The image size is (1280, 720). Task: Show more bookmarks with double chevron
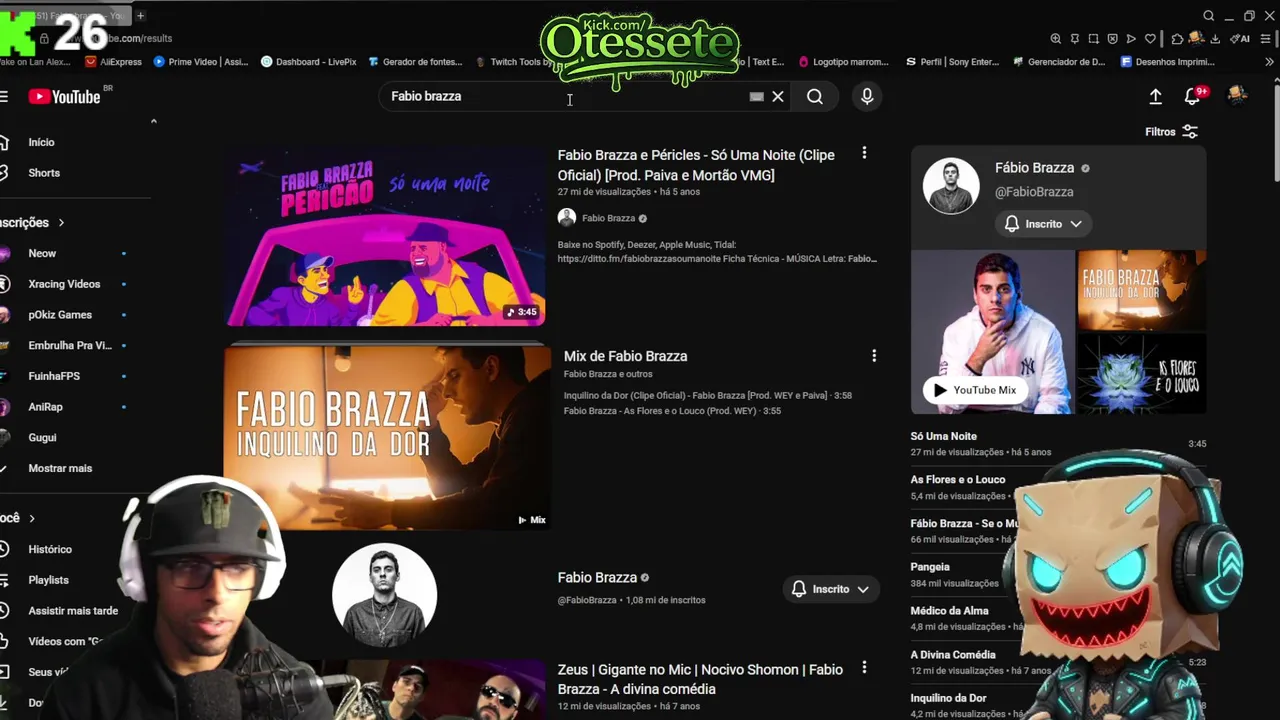[1270, 61]
